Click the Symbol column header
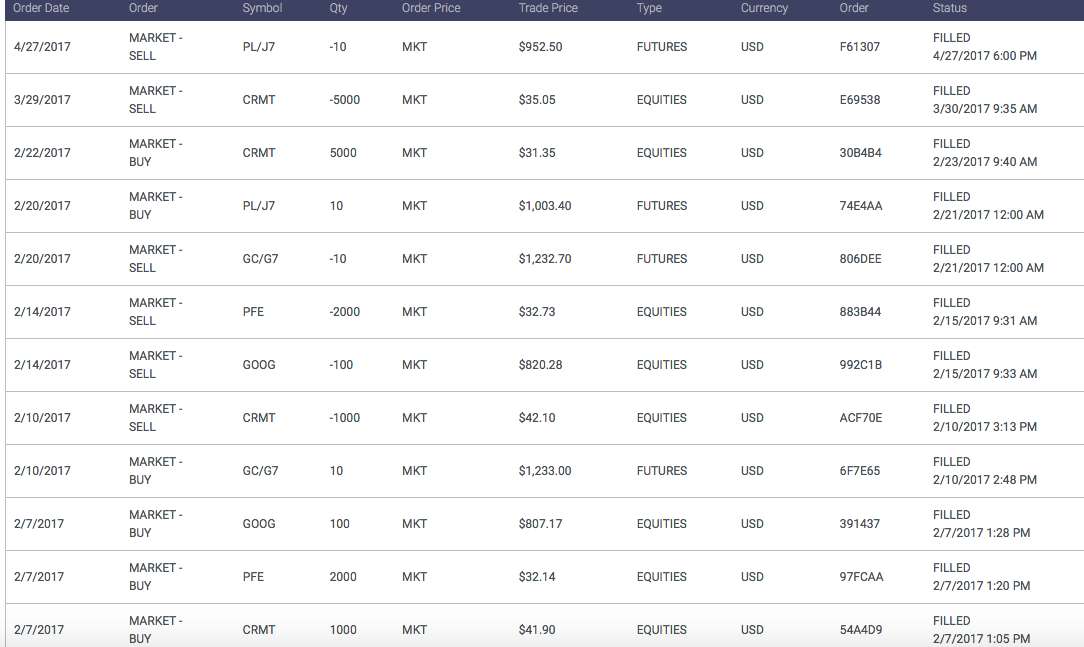Screen dimensions: 1084x647 [262, 8]
